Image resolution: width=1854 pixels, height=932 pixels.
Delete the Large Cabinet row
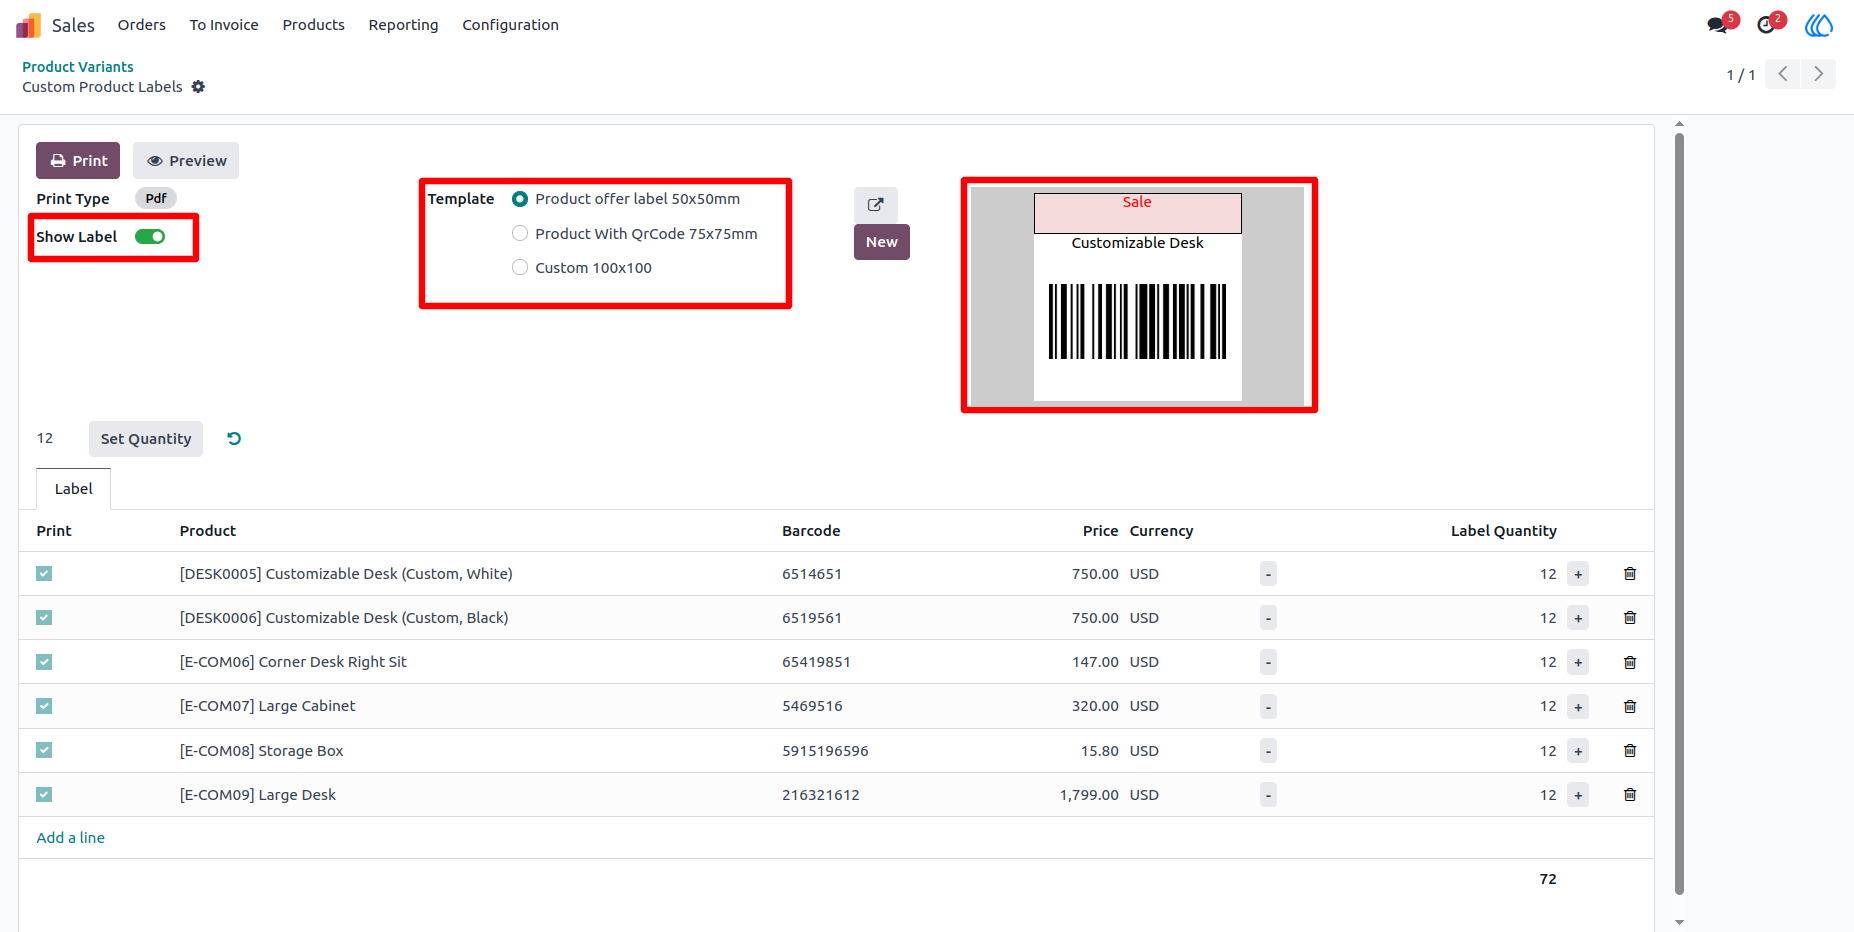point(1630,706)
